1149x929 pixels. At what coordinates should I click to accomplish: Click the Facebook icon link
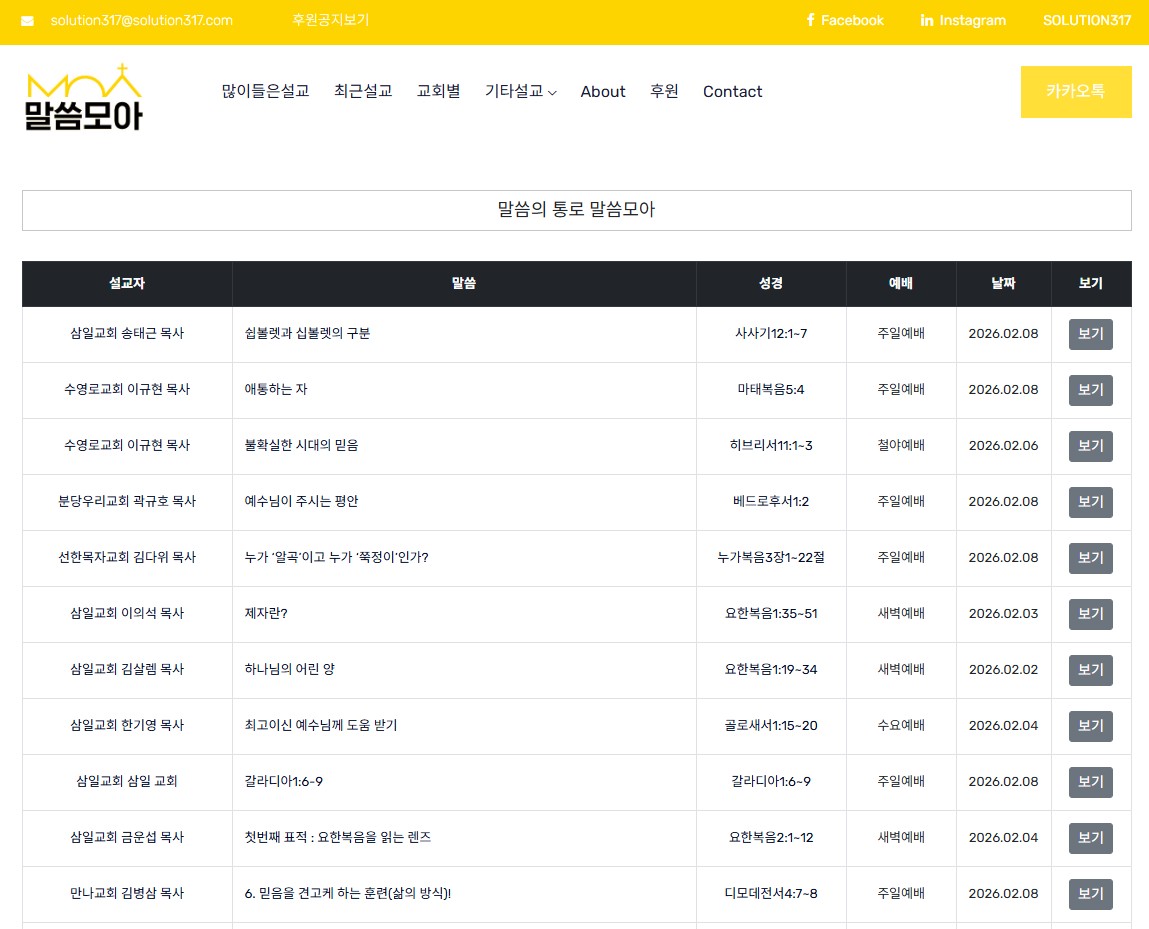(845, 21)
